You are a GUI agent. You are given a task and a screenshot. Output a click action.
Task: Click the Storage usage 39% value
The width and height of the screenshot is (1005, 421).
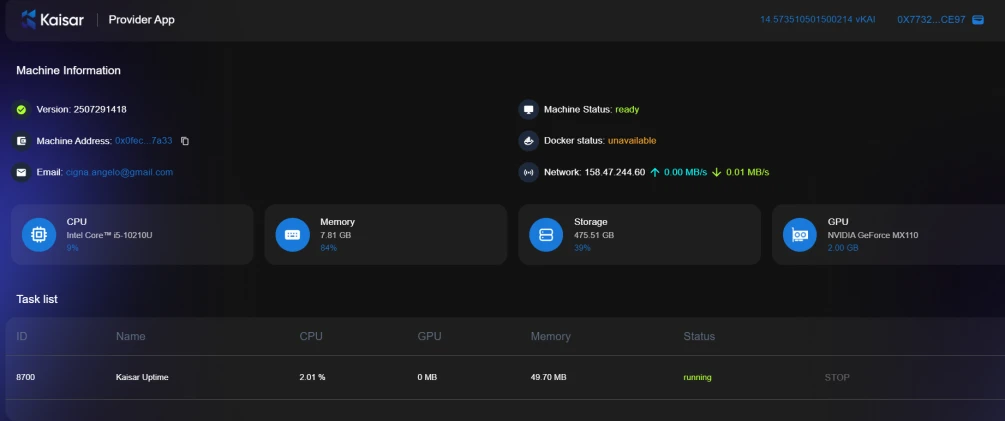point(582,248)
